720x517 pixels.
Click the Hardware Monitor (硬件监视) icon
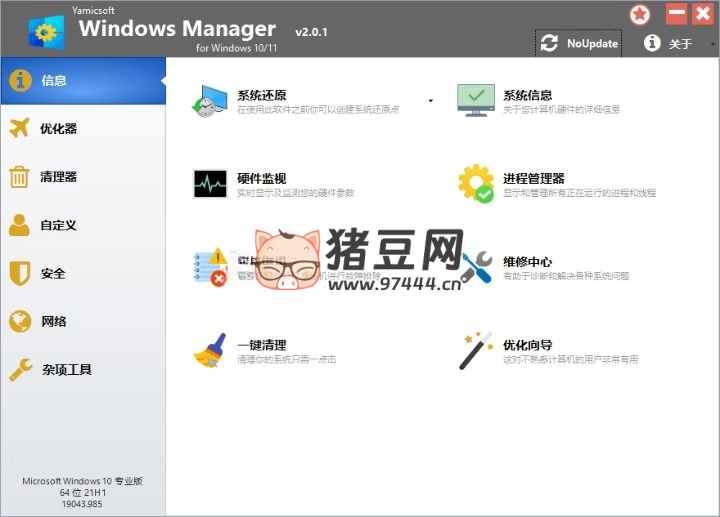pyautogui.click(x=211, y=184)
